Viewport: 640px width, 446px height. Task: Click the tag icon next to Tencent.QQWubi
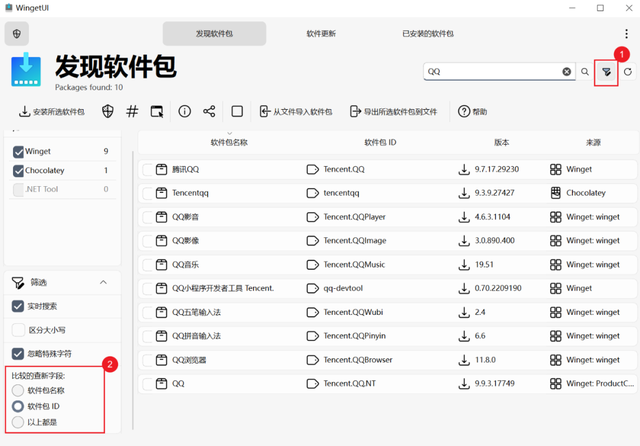(x=312, y=313)
